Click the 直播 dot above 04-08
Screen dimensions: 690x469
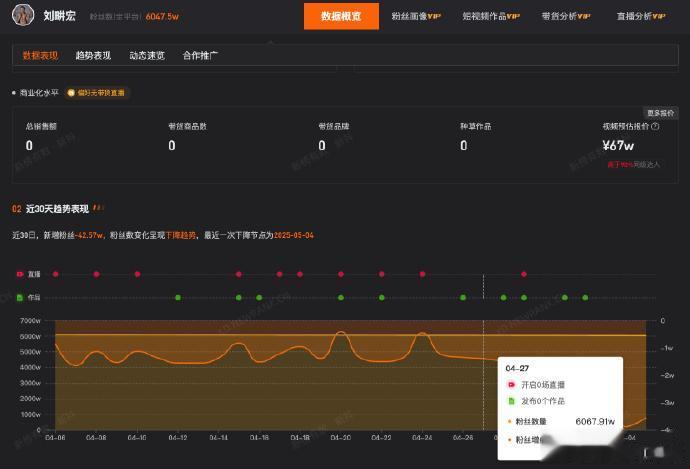coord(96,274)
